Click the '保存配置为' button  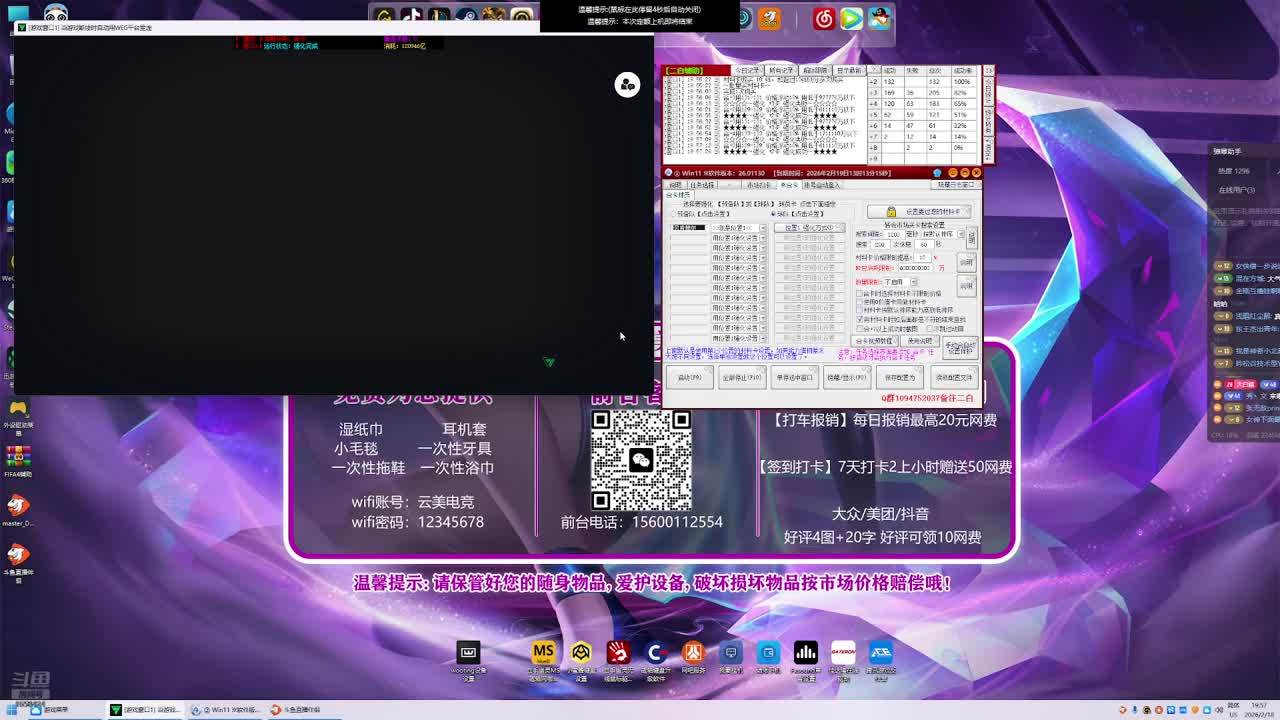pos(900,378)
